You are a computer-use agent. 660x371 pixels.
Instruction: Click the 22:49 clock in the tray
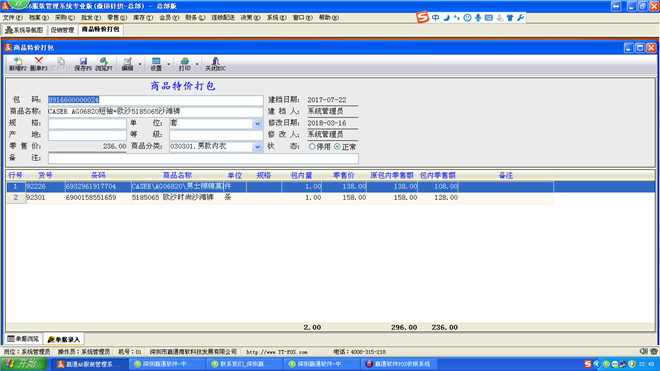click(x=646, y=364)
